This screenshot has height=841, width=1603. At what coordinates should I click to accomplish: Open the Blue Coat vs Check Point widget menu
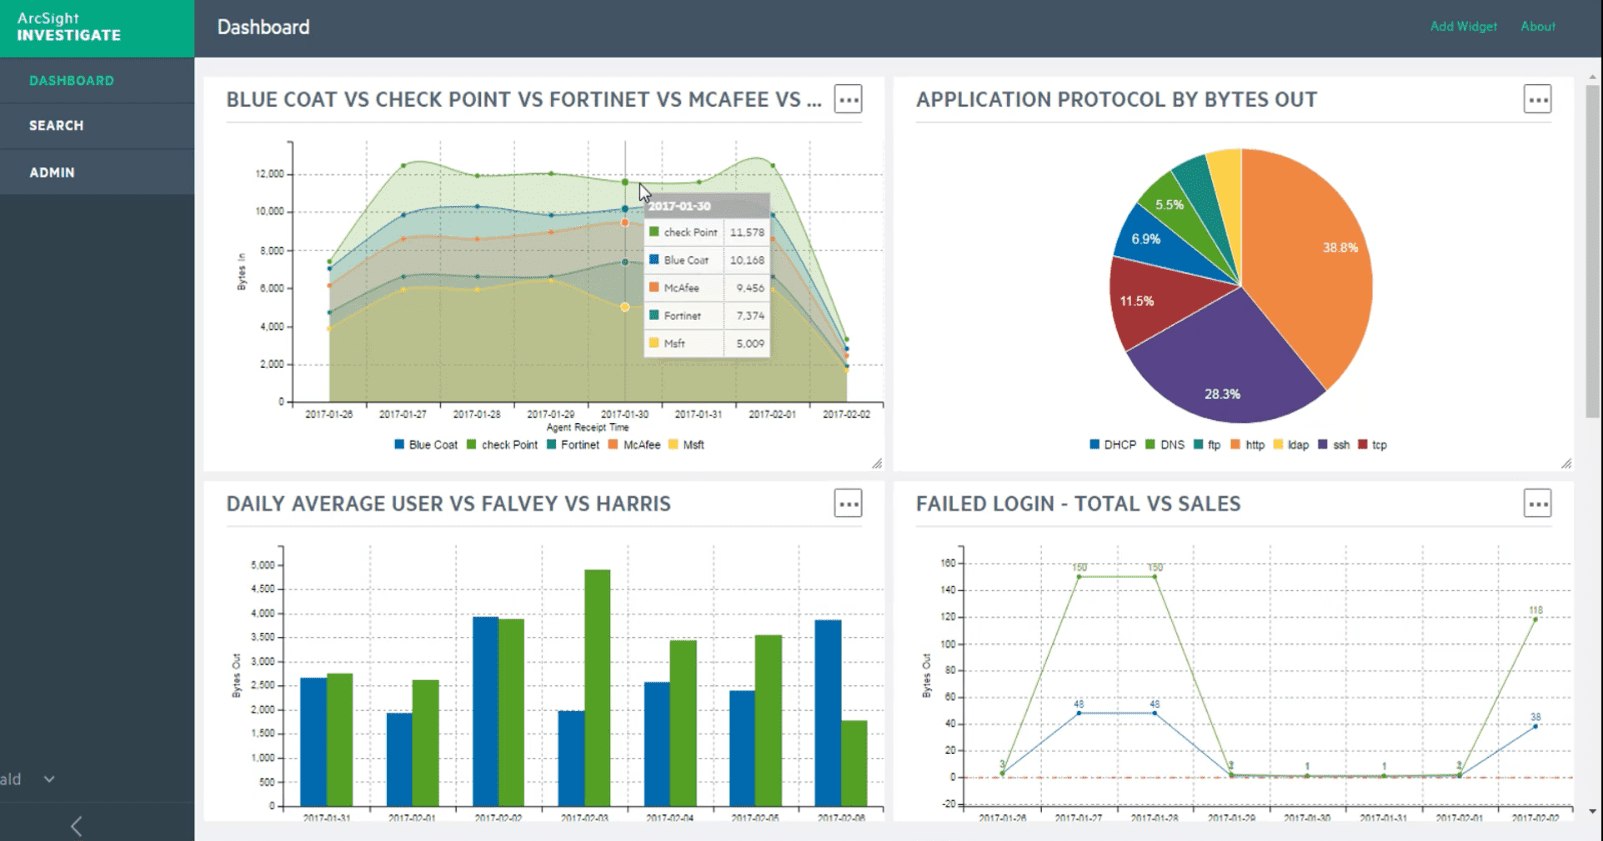pos(848,100)
